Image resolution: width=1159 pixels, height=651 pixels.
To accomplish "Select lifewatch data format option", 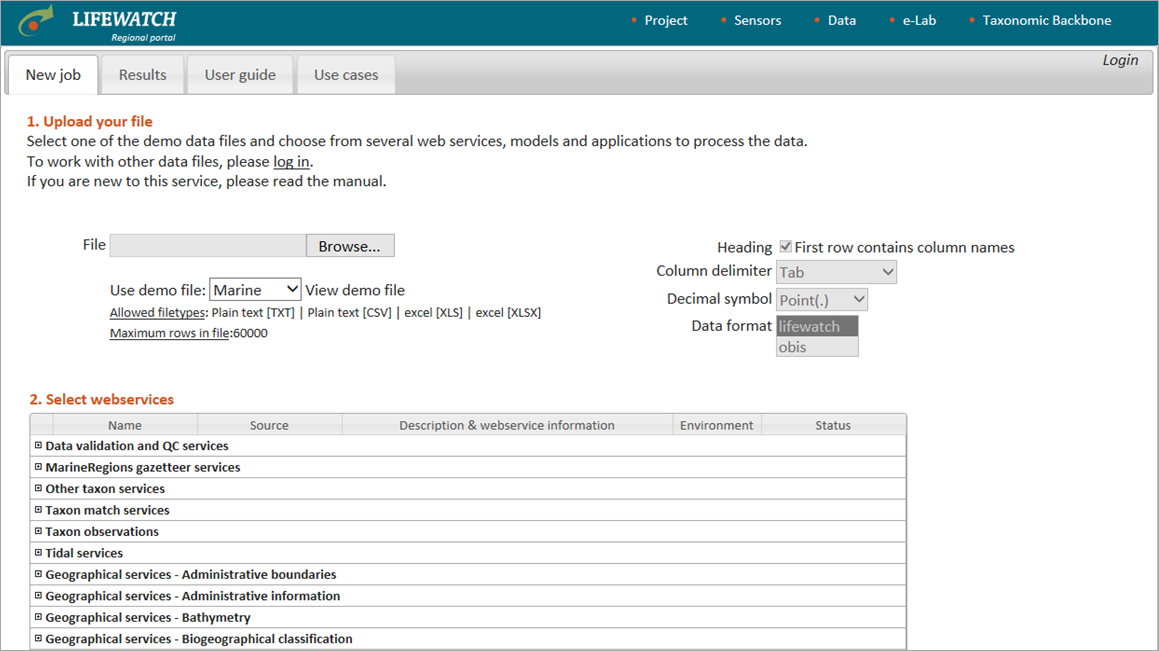I will (816, 326).
